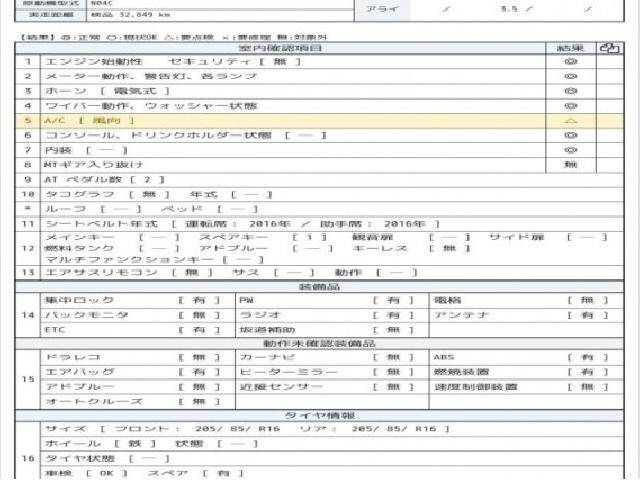
Task: Click the front tire size 205/85/R16 value
Action: coord(237,429)
